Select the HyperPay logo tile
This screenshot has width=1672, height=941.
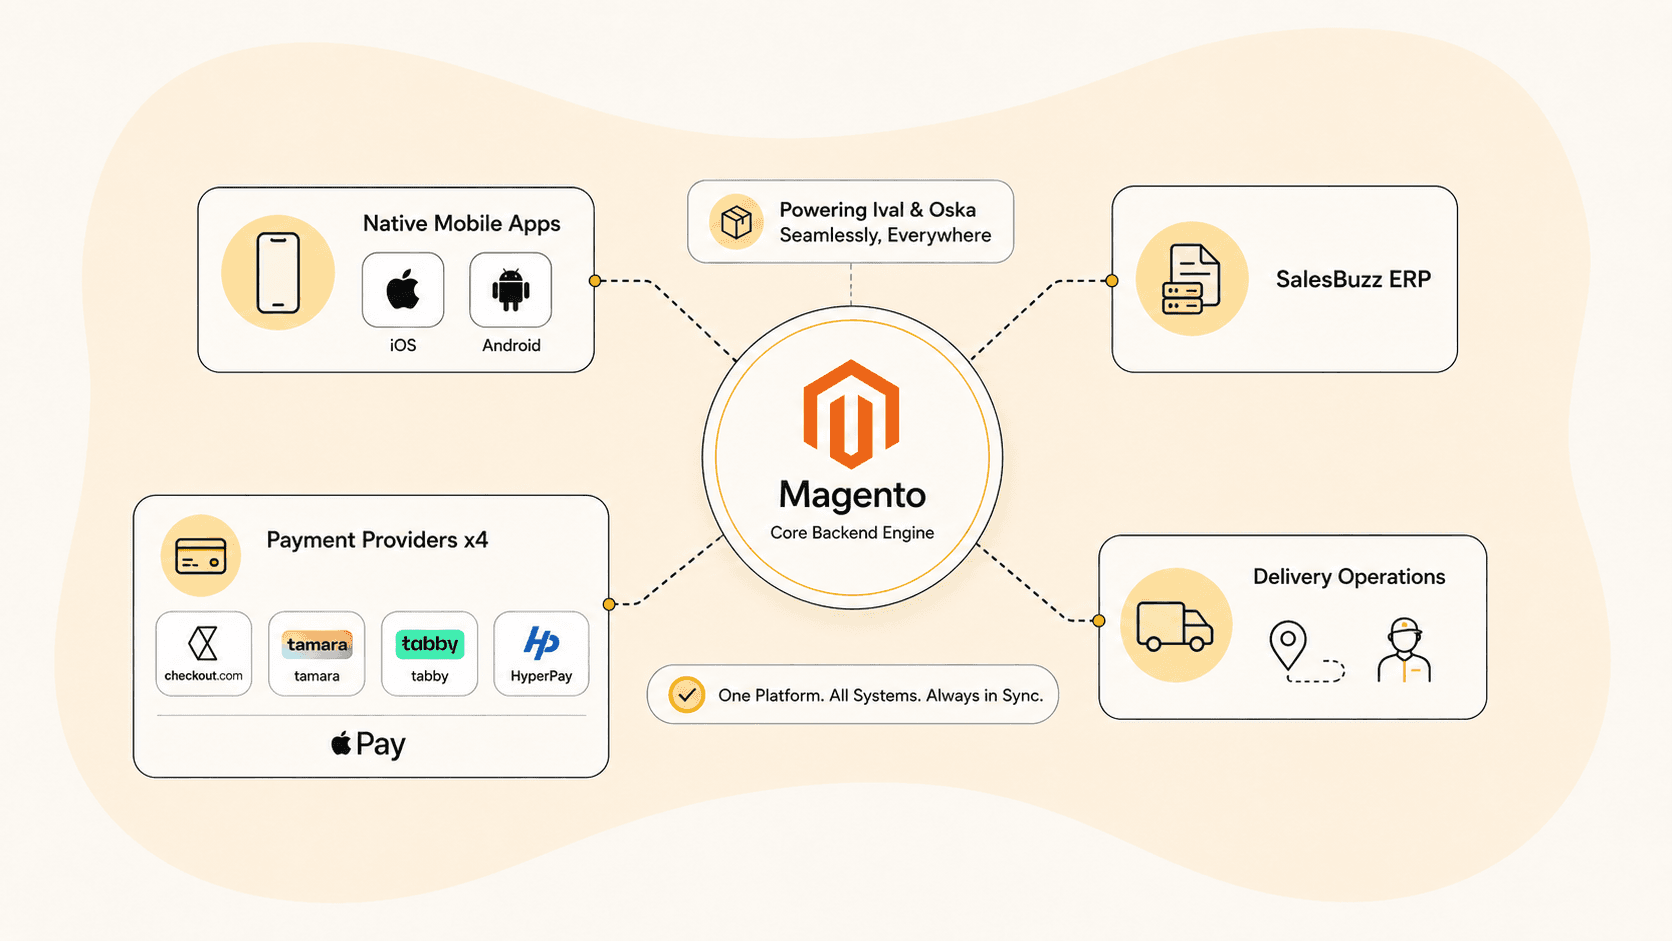point(542,654)
